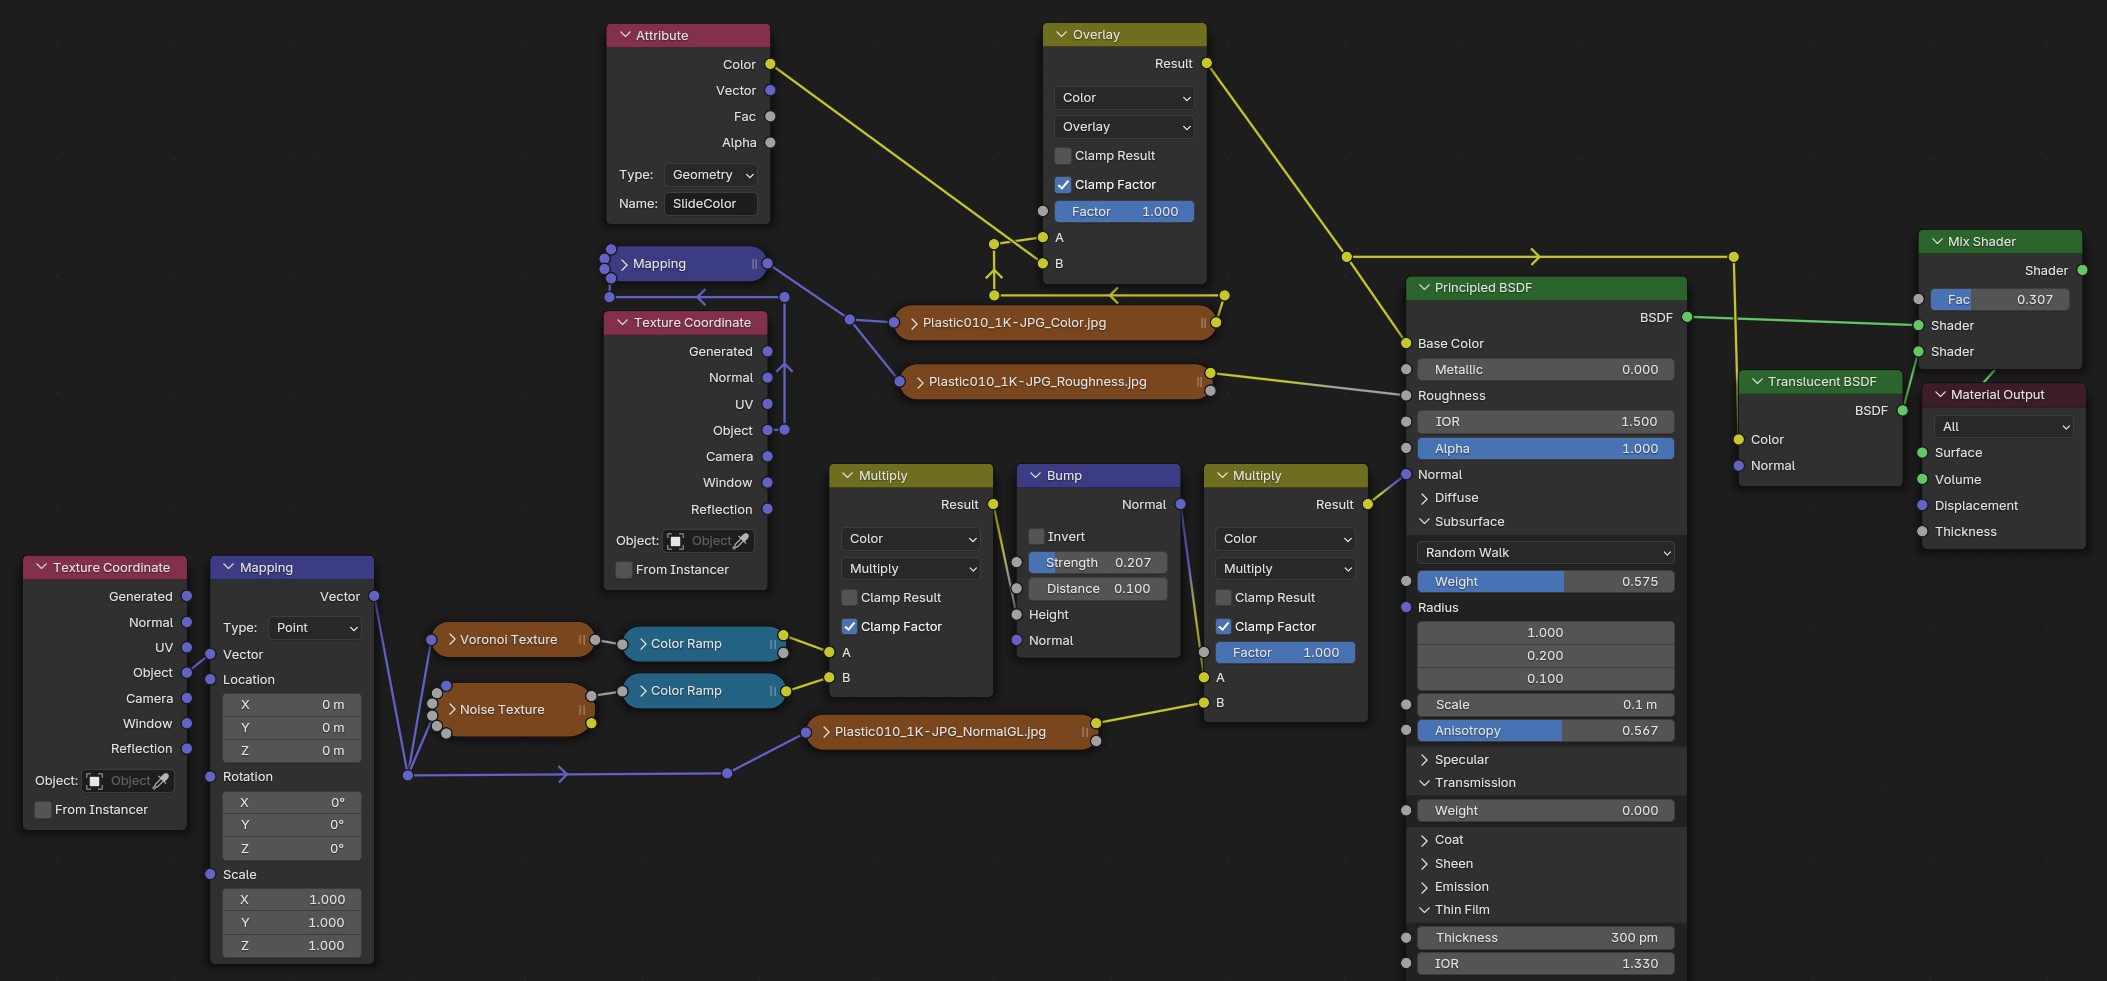Click Mix Shader's Shader output socket

point(2083,270)
